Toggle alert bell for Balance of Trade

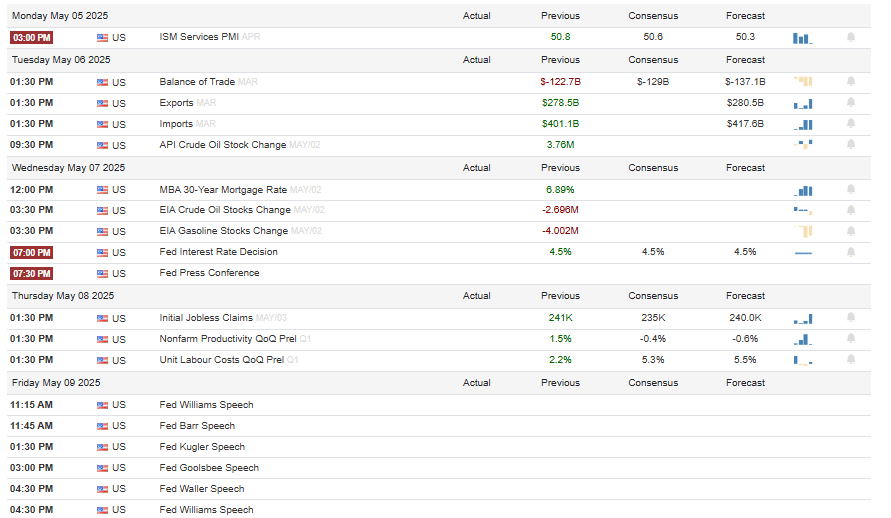pos(851,81)
